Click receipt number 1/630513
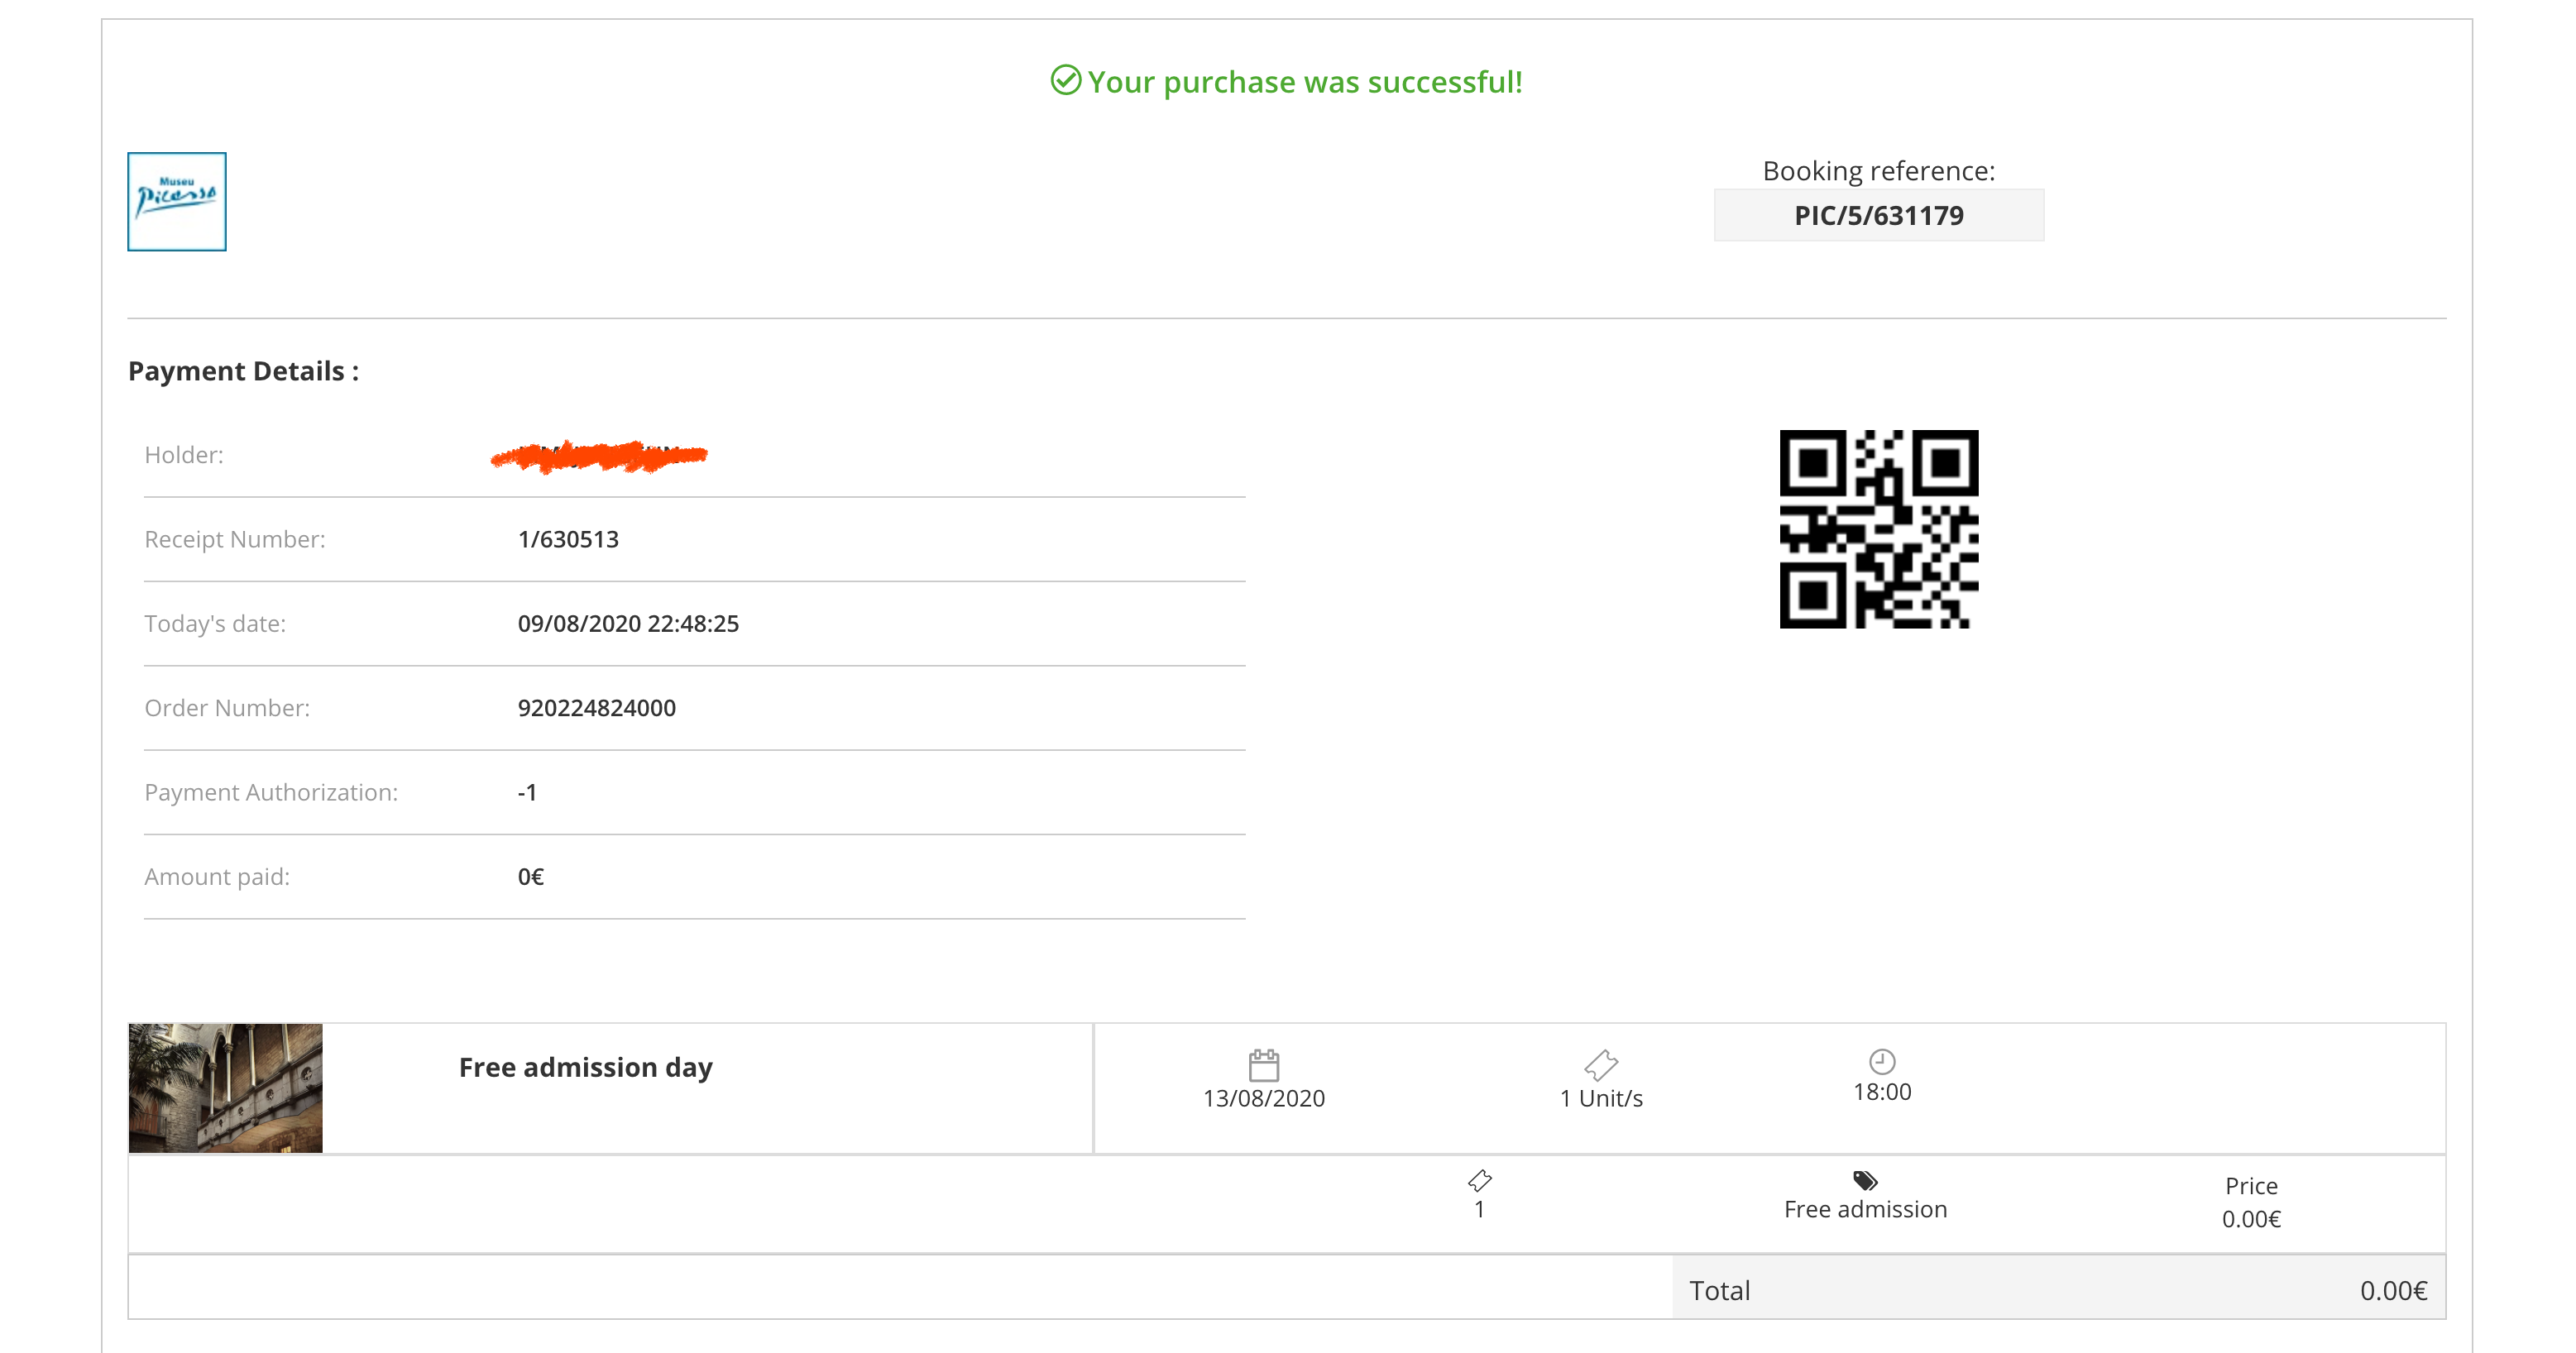Screen dimensions: 2576x1353 [x=568, y=539]
